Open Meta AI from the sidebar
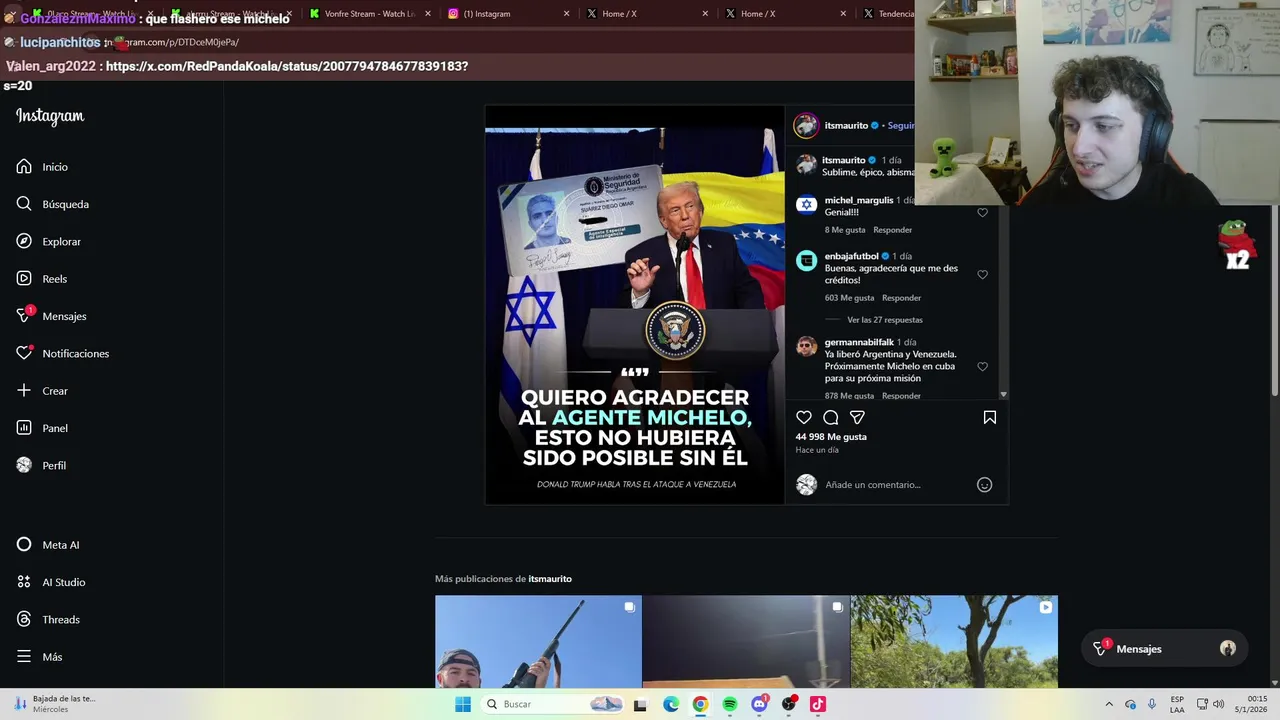 (x=48, y=545)
